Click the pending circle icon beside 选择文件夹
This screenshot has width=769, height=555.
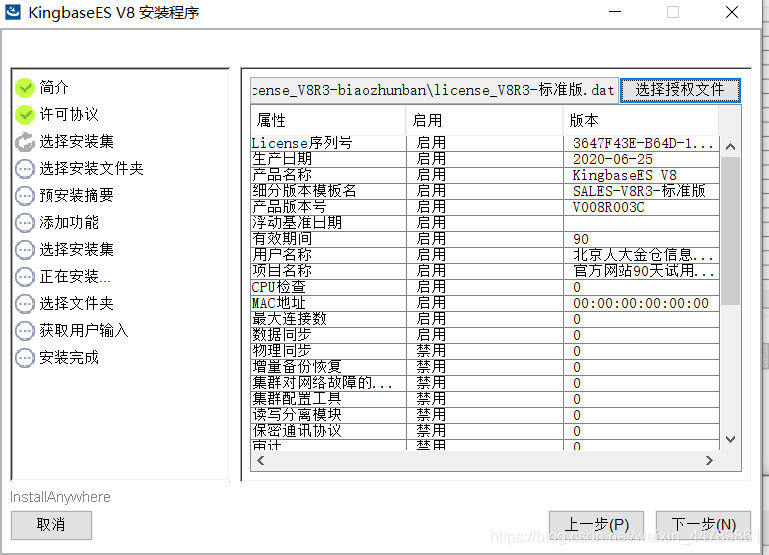pos(25,303)
